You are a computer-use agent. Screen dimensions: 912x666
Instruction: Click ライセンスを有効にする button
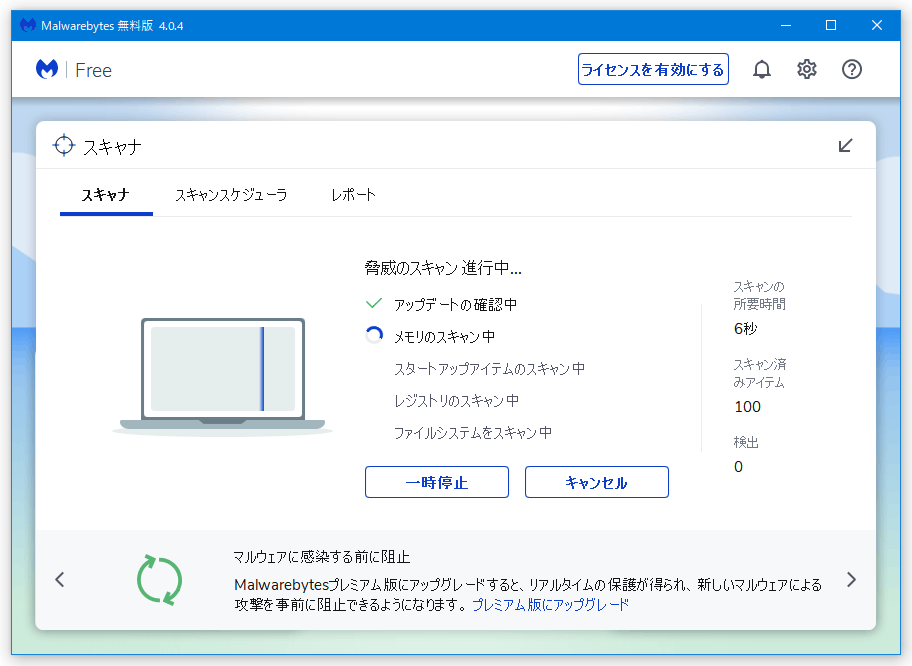(653, 69)
